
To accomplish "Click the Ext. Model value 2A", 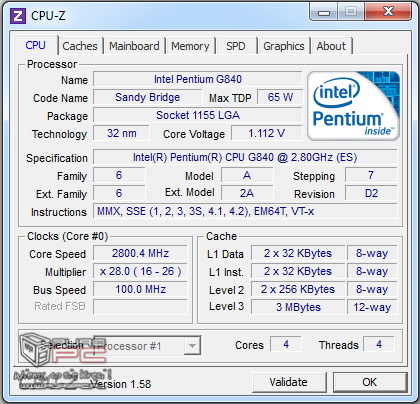I will coord(247,193).
